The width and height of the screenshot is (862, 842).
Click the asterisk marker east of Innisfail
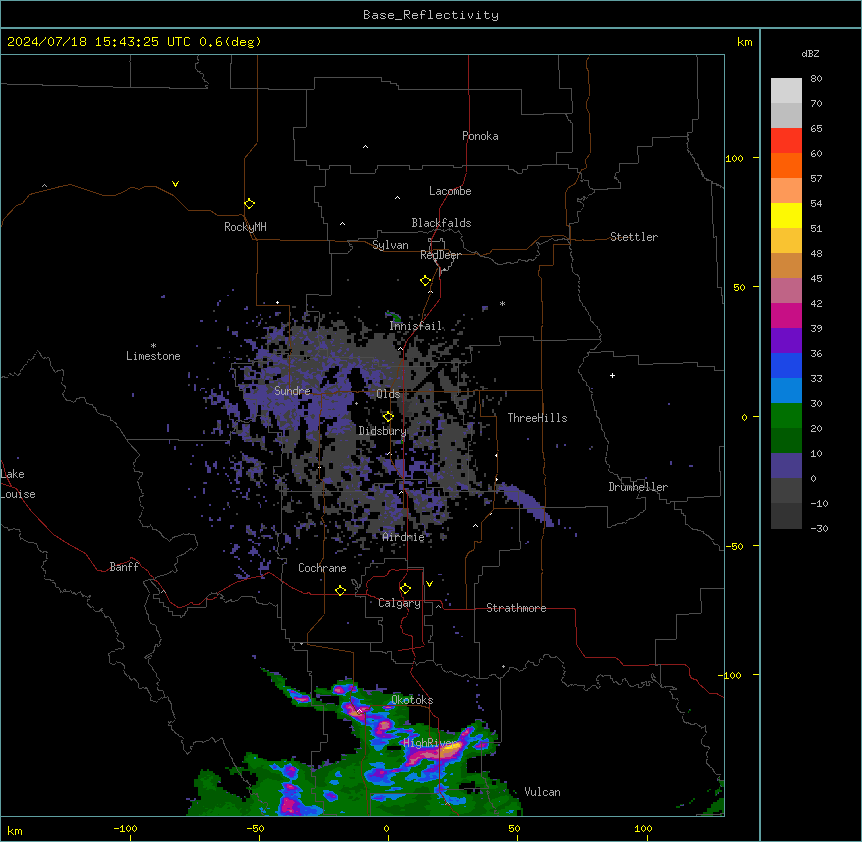click(502, 303)
